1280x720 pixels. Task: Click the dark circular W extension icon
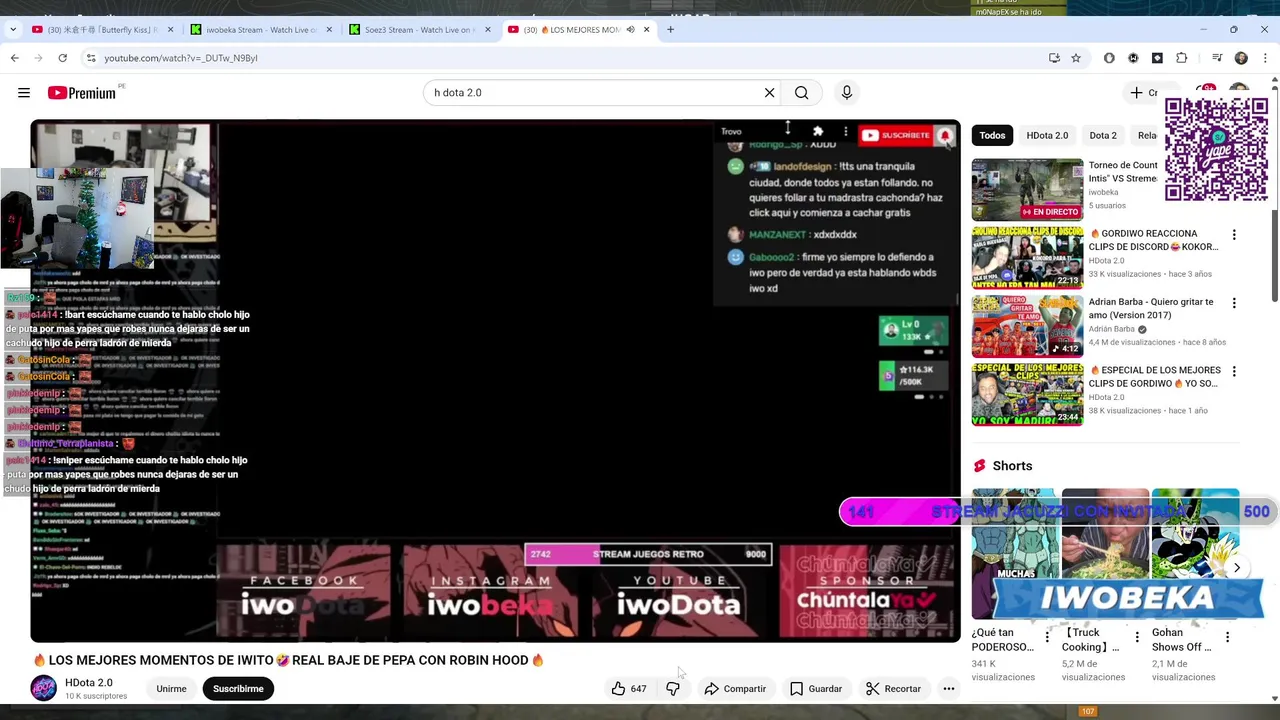tap(1133, 58)
